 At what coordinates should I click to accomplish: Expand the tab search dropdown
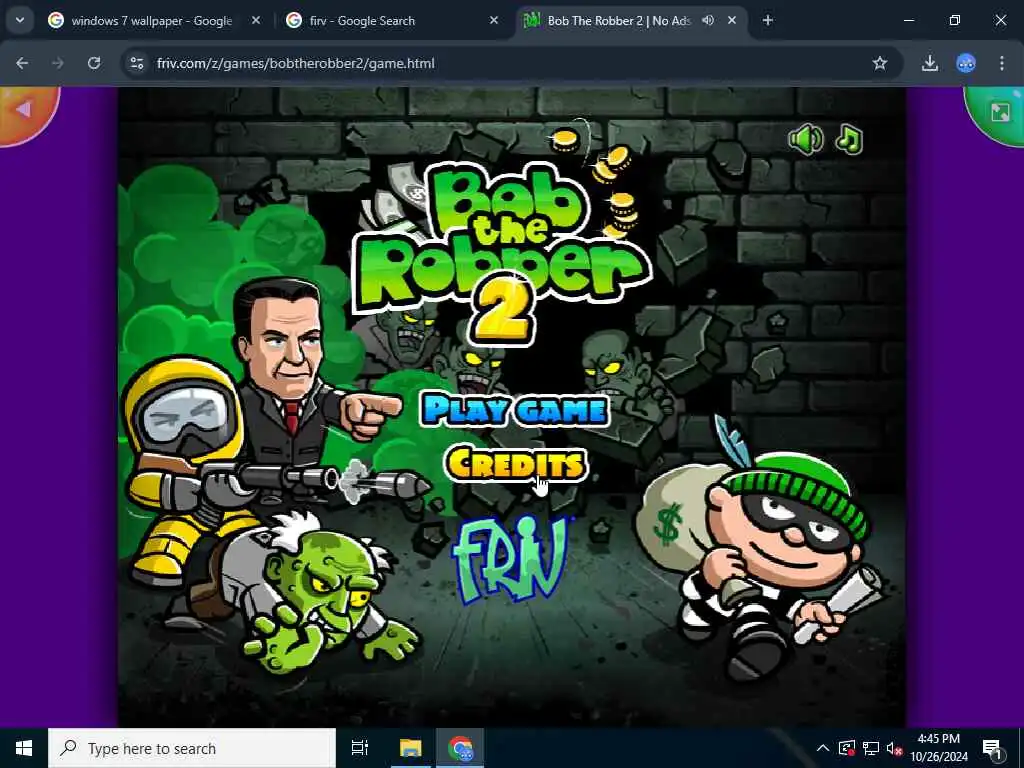pos(20,21)
